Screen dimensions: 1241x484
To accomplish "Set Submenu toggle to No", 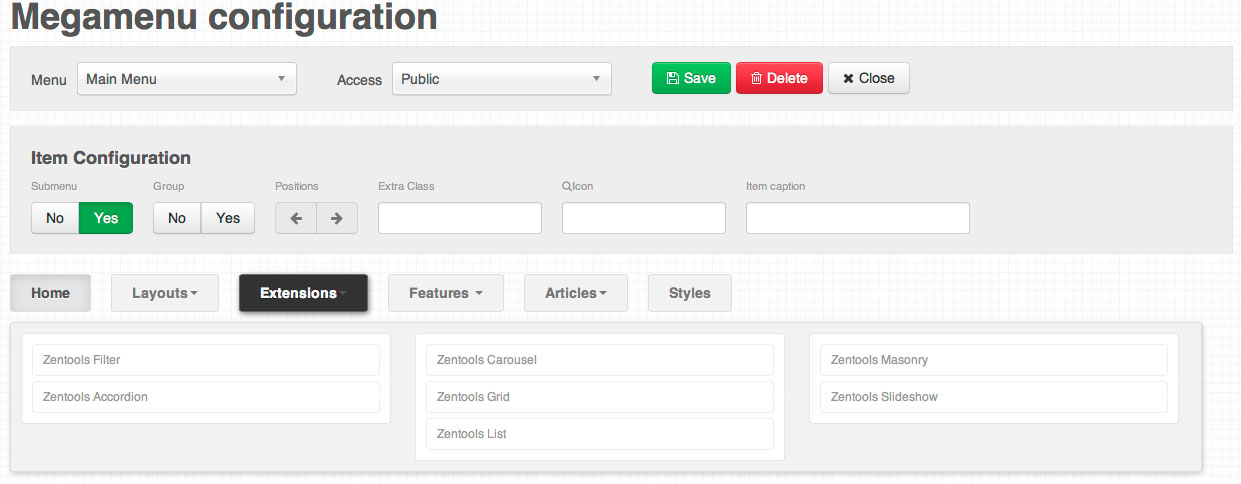I will click(55, 218).
